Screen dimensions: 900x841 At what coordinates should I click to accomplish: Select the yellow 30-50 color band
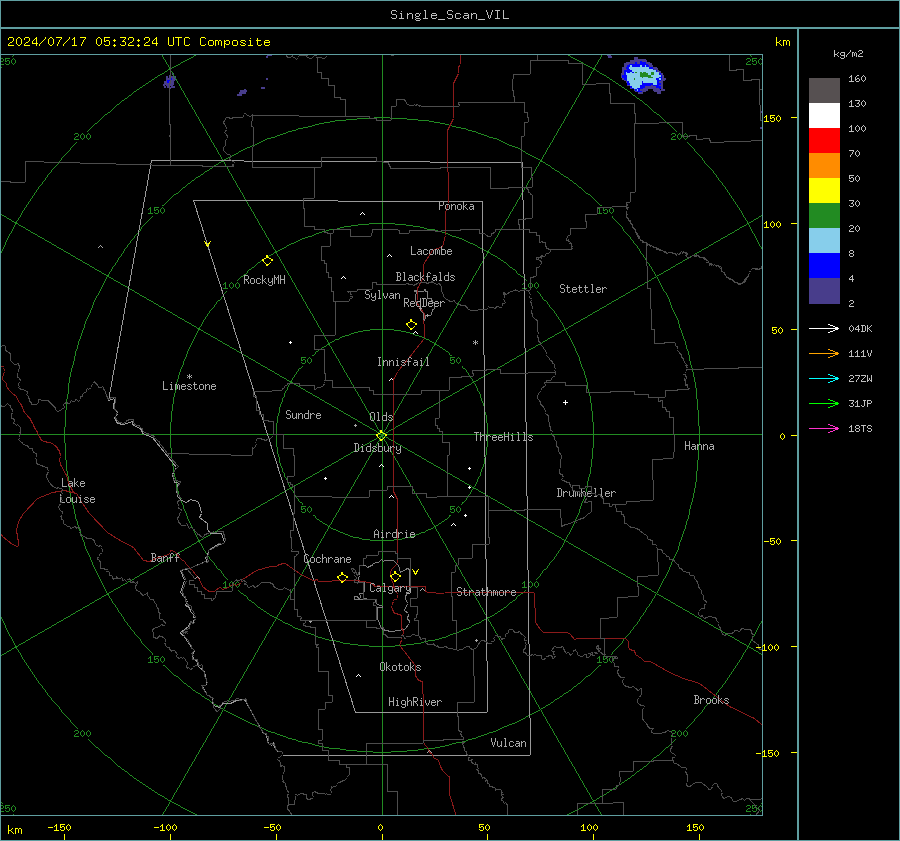[x=824, y=191]
